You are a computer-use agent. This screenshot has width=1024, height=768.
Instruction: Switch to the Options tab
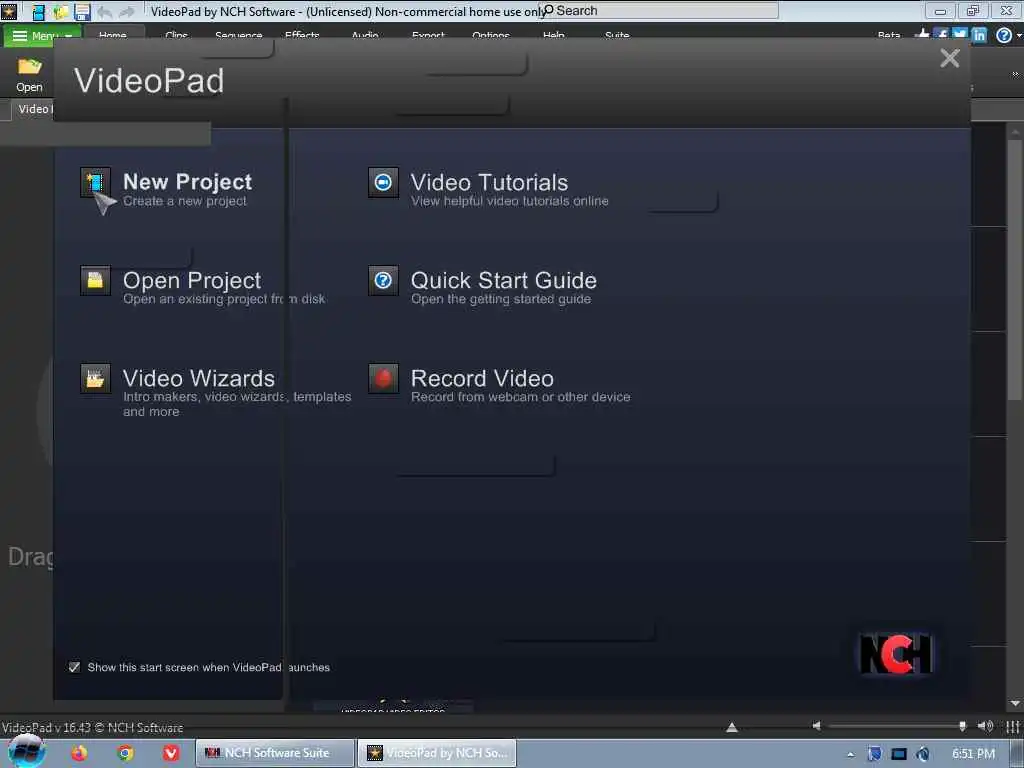click(490, 35)
